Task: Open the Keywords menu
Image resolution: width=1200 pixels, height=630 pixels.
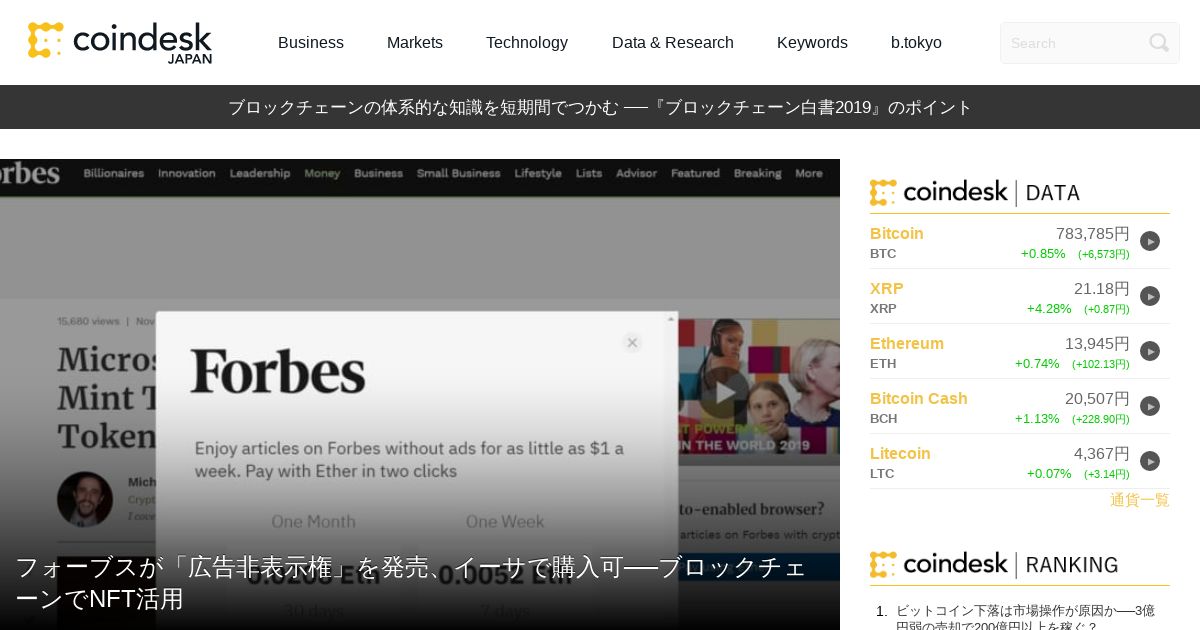Action: tap(812, 43)
